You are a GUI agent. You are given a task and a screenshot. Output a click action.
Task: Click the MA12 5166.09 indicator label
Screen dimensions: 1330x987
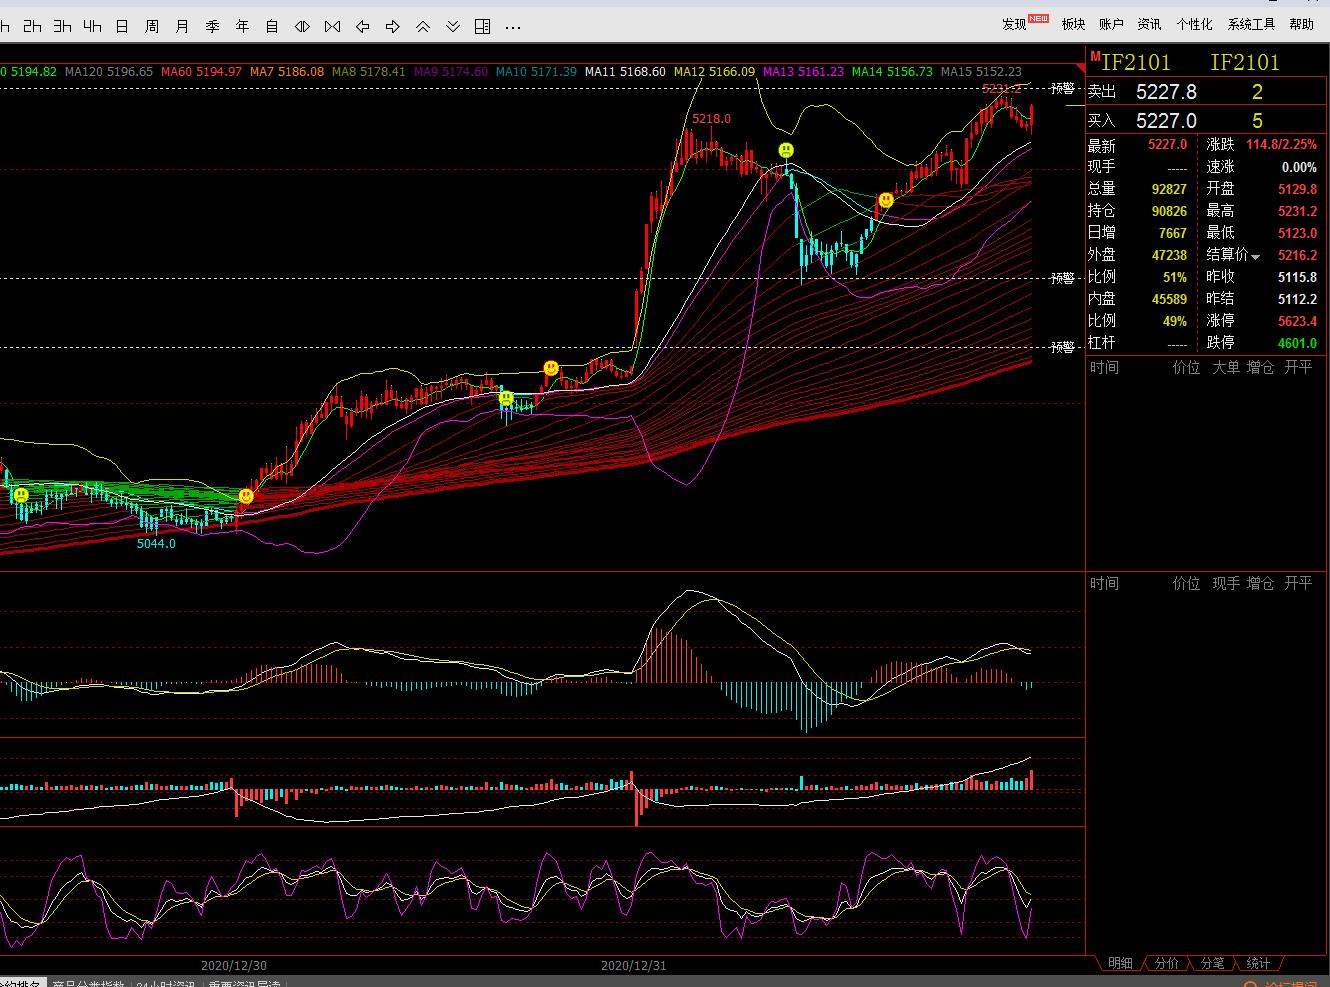click(714, 72)
